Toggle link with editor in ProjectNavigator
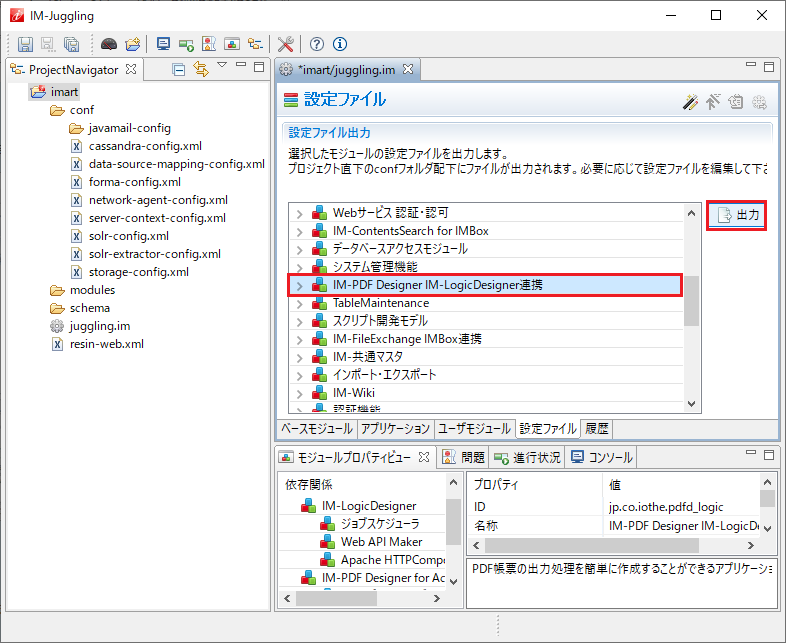 (201, 69)
